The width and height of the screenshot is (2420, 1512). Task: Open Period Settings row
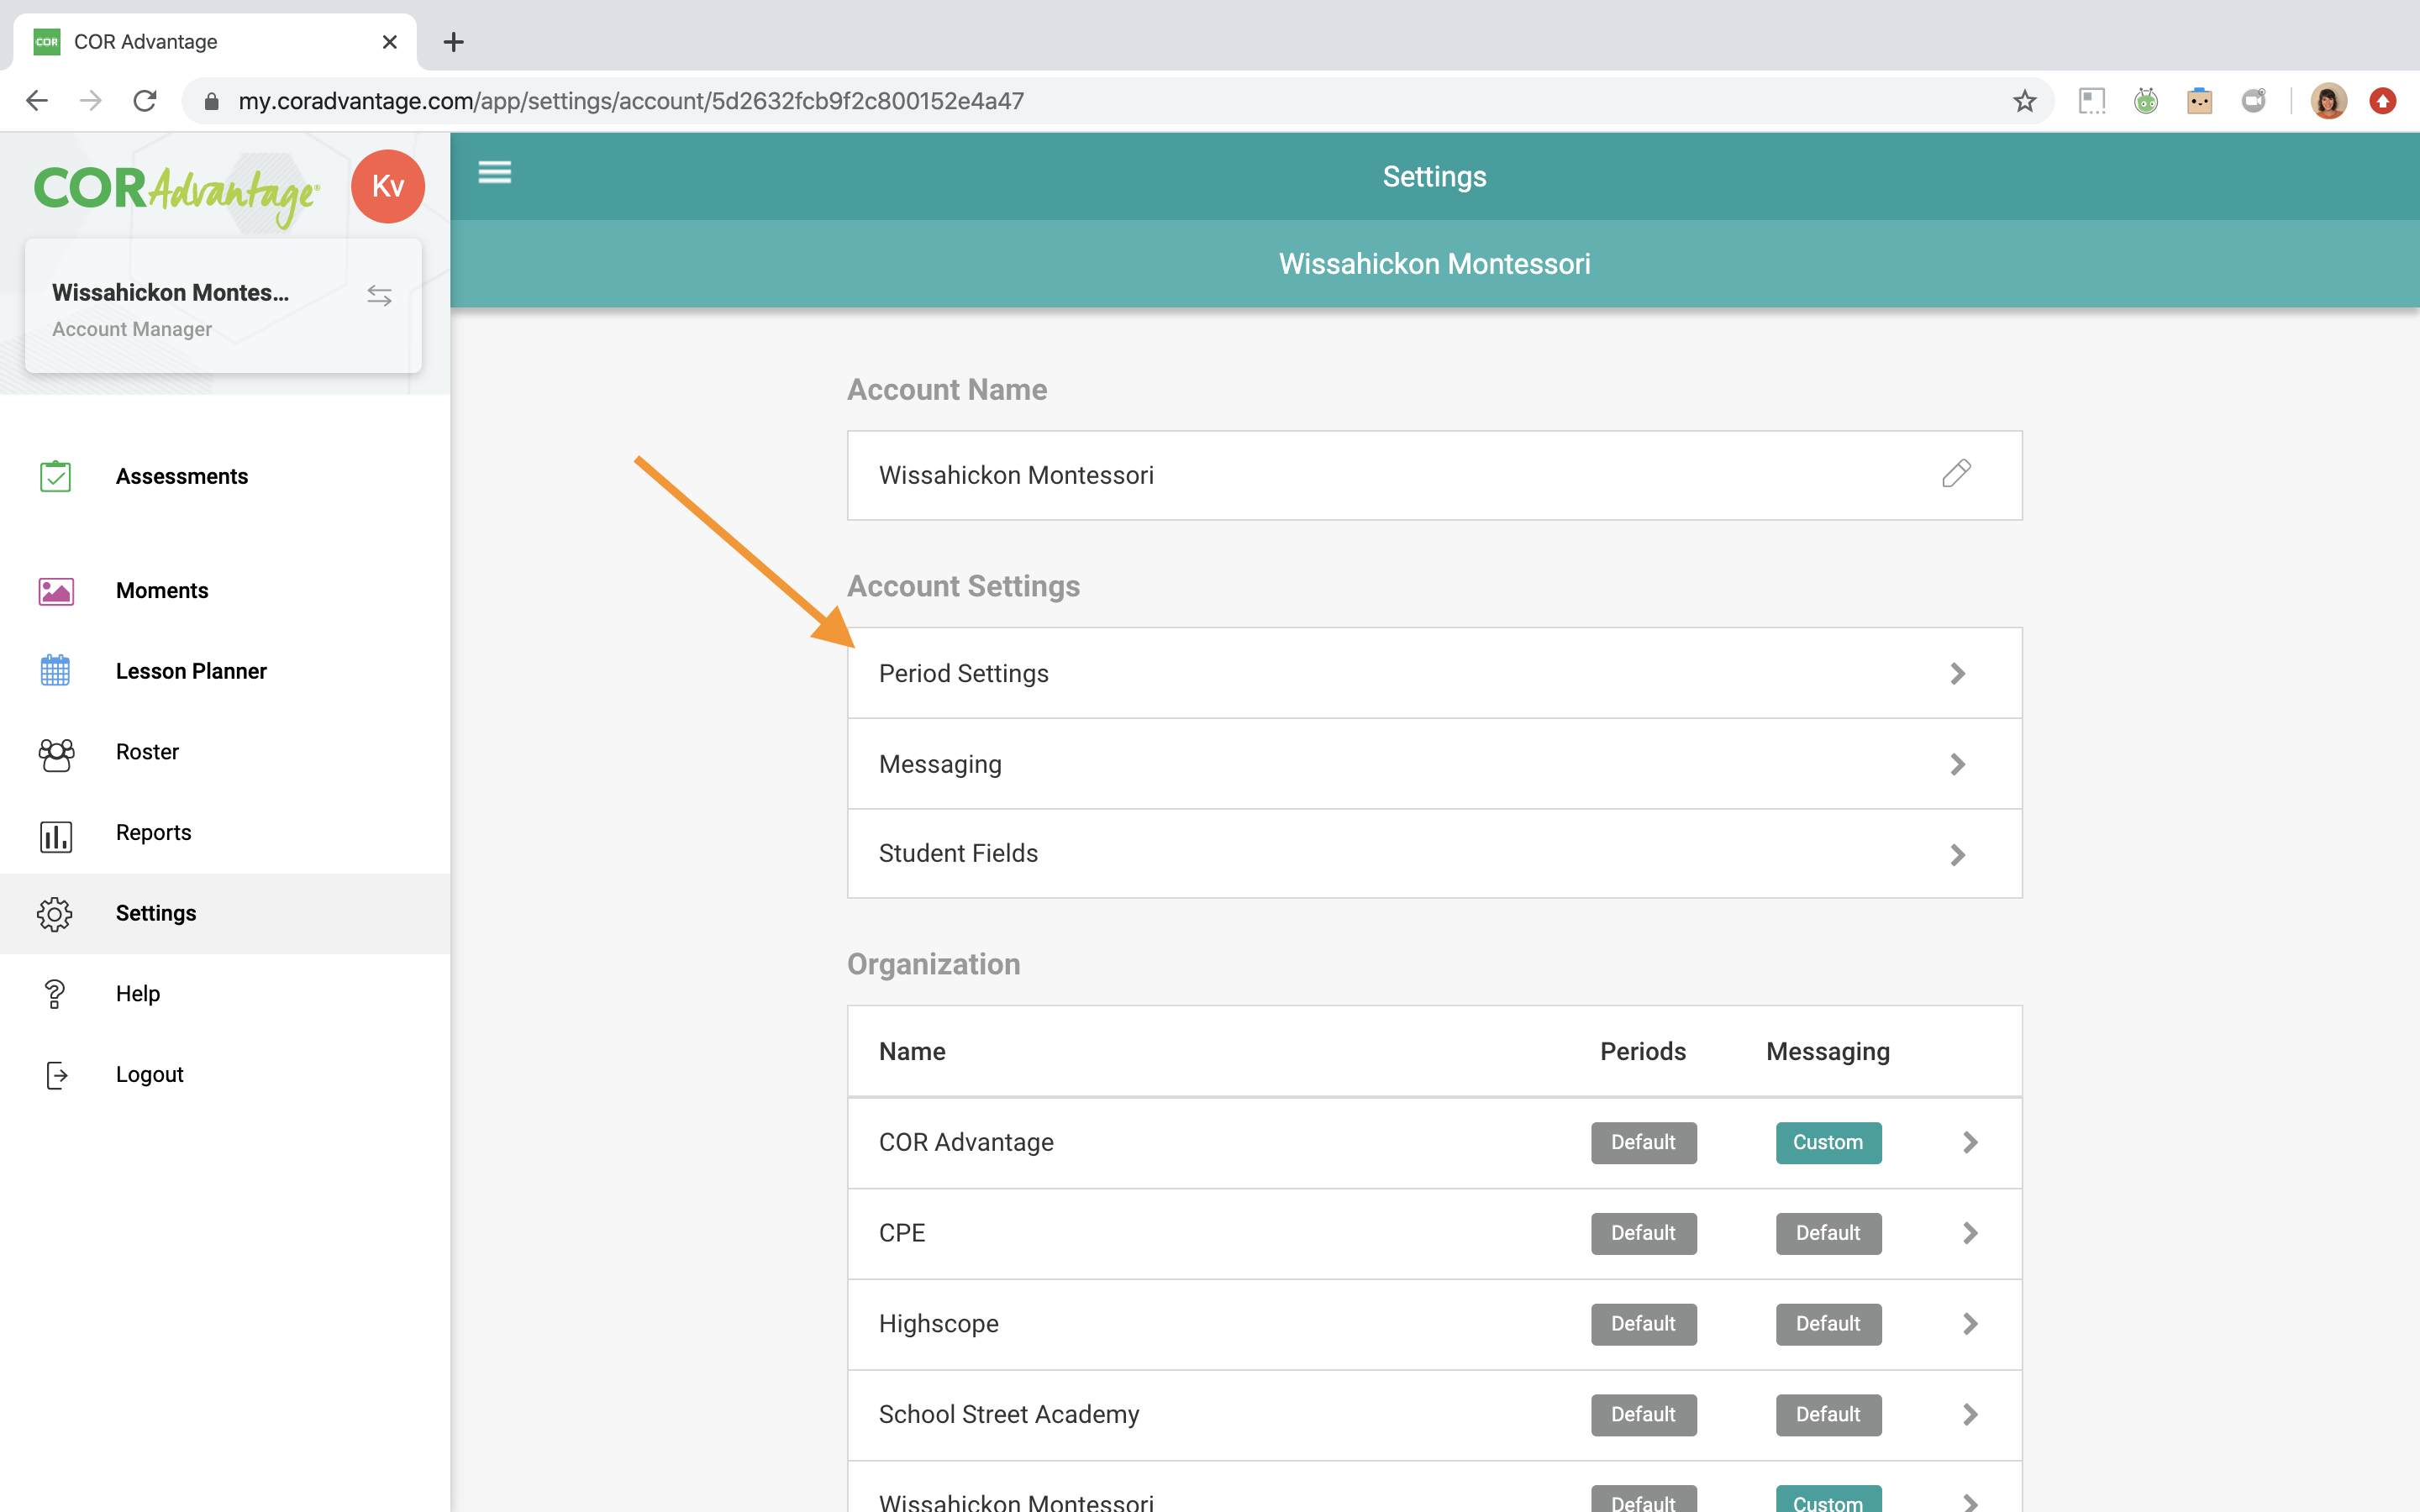click(1434, 673)
